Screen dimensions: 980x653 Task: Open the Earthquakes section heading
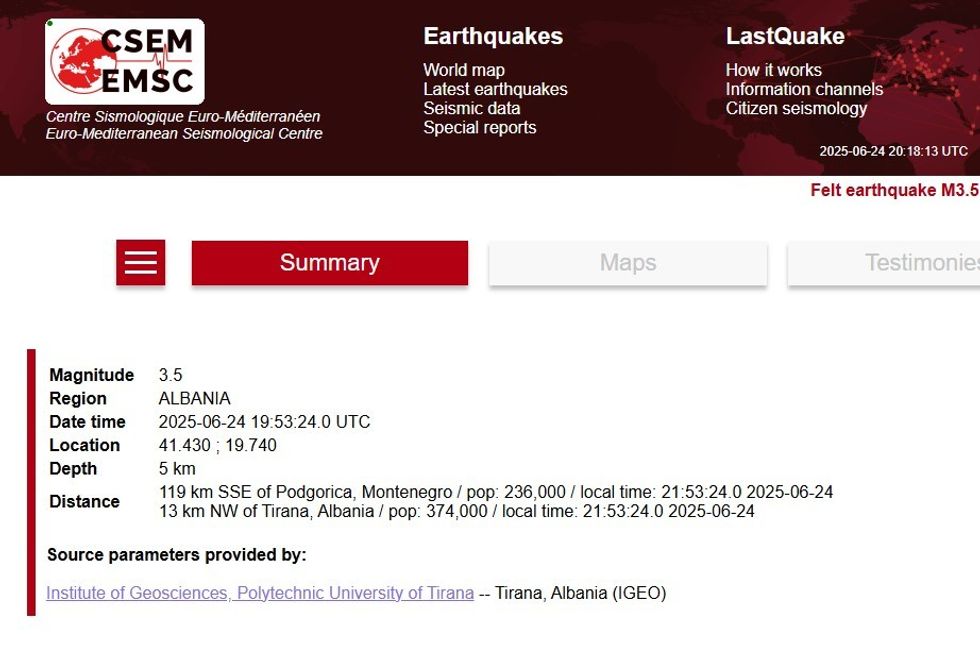pyautogui.click(x=493, y=37)
